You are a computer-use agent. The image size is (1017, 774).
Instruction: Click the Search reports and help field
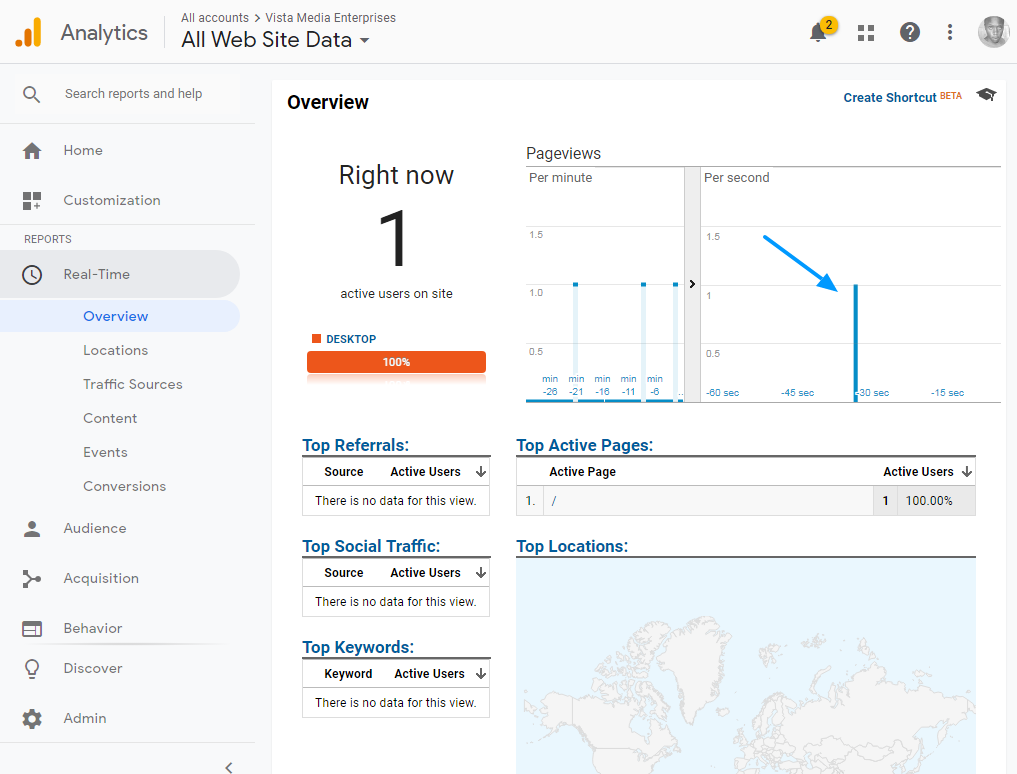pos(133,94)
